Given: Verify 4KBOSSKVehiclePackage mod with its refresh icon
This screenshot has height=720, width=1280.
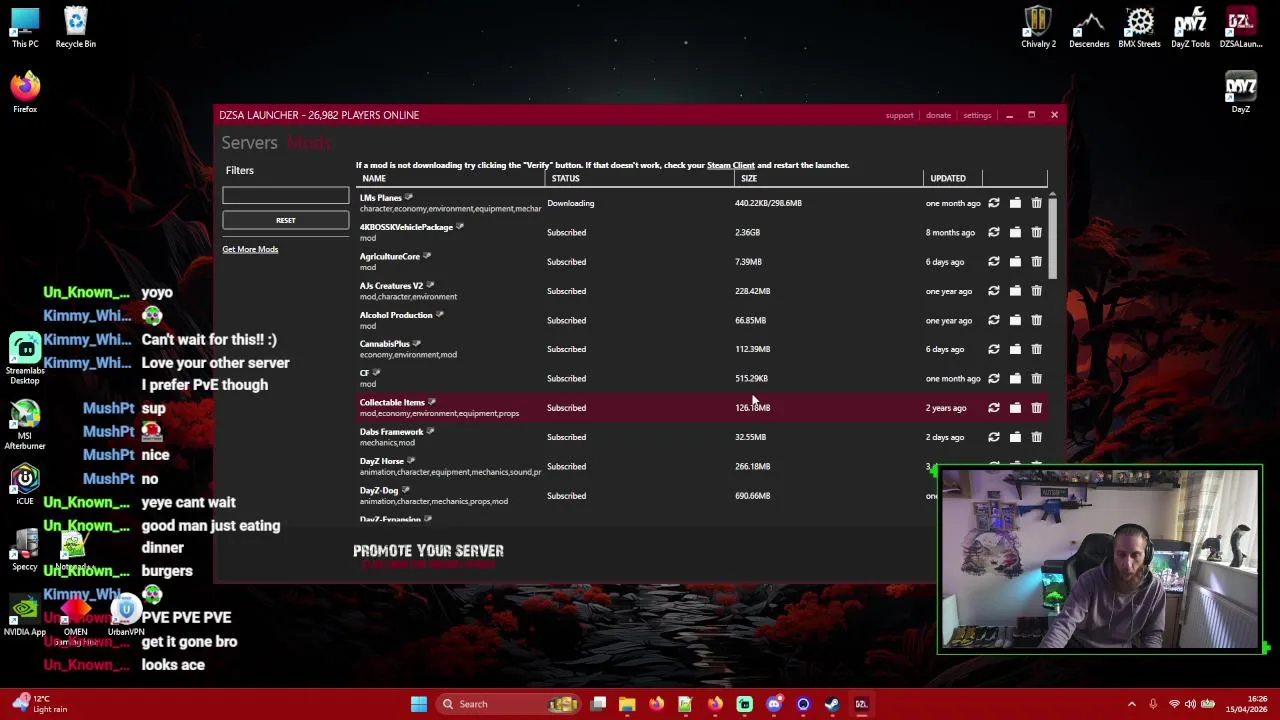Looking at the screenshot, I should click(x=994, y=232).
